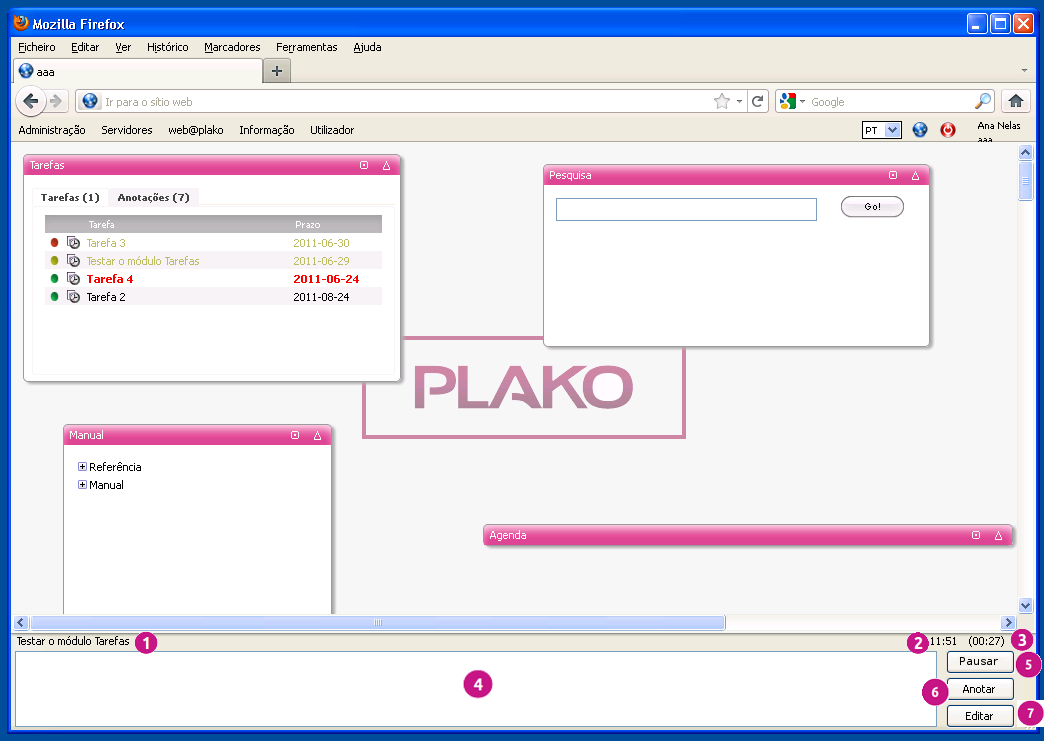This screenshot has width=1044, height=741.
Task: Collapse the Manual panel with the triangle icon
Action: pos(318,435)
